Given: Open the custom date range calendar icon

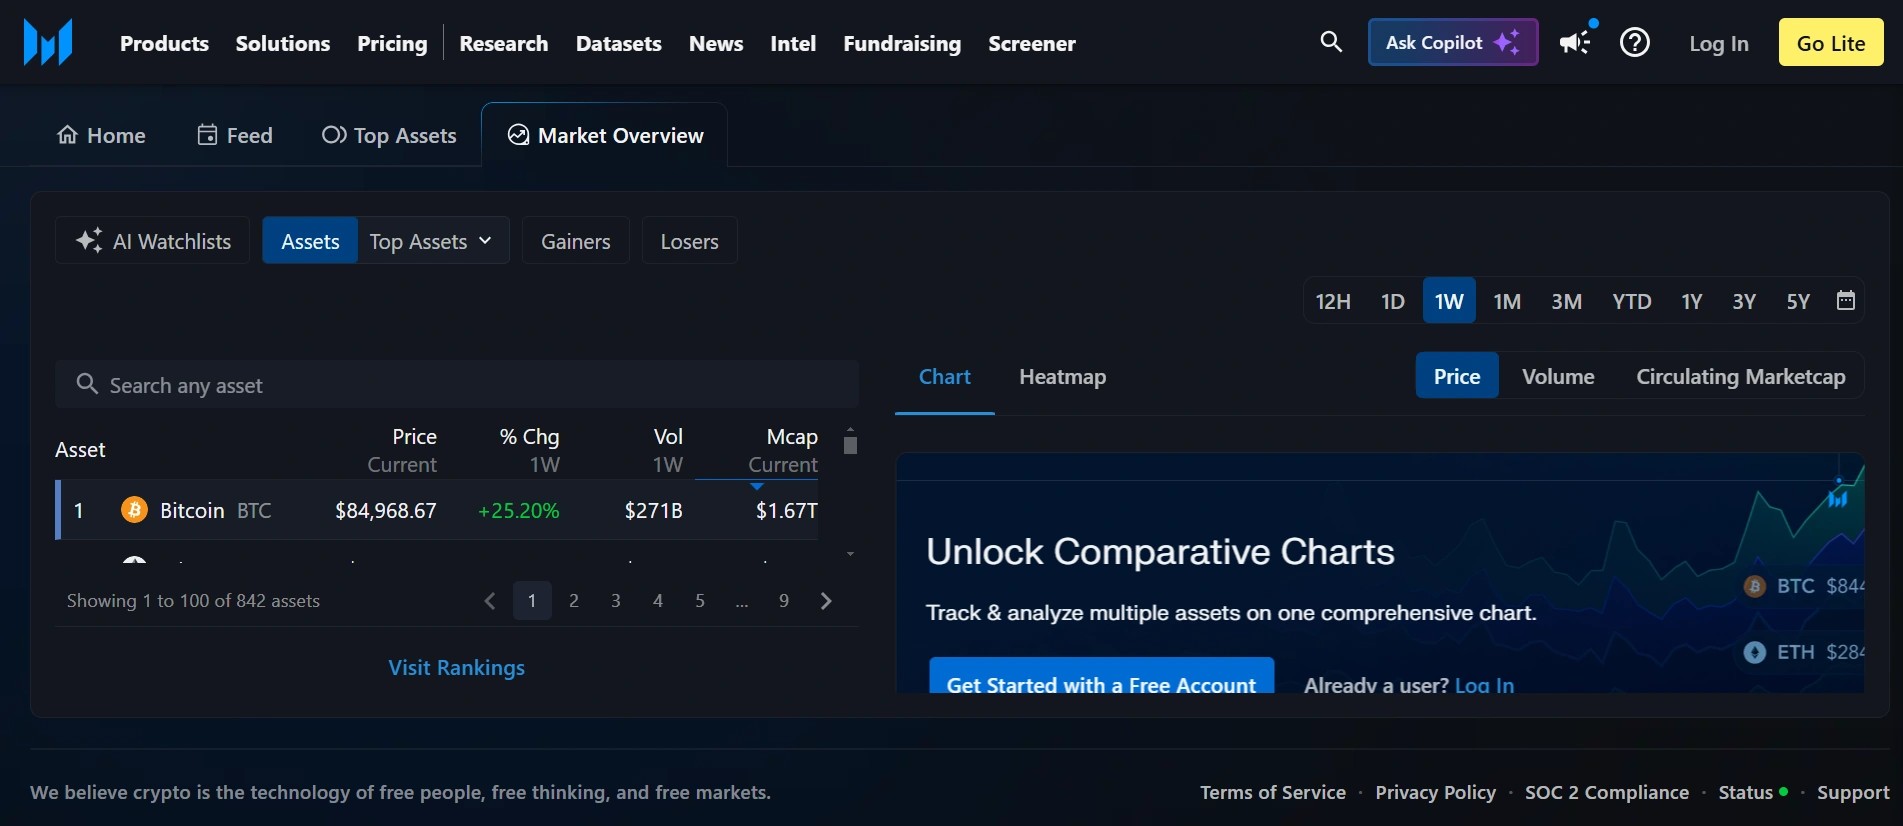Looking at the screenshot, I should point(1845,301).
